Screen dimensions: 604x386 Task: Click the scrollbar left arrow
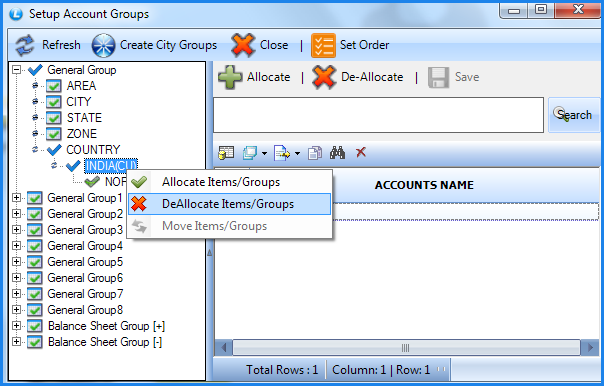(223, 348)
